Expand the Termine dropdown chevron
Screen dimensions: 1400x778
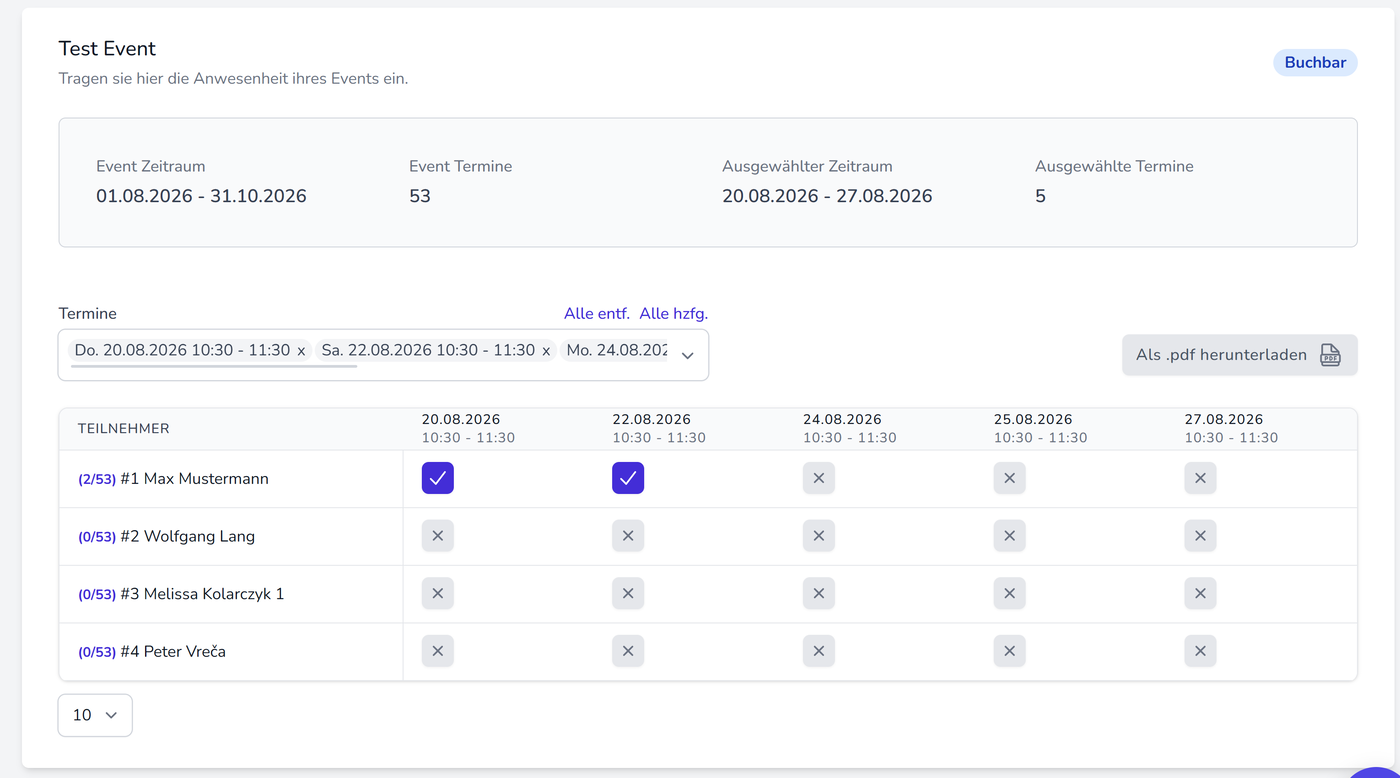click(x=688, y=355)
